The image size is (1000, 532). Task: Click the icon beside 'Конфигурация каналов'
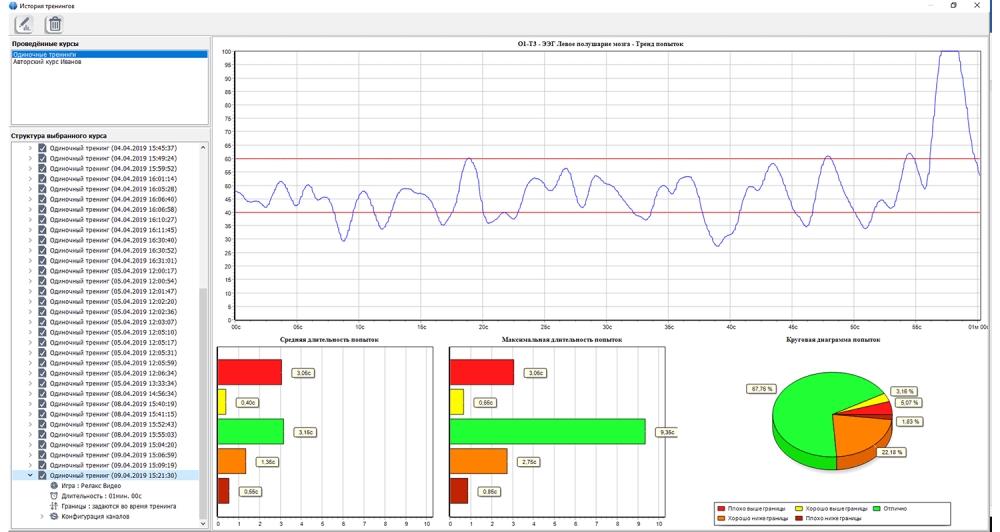[x=53, y=517]
